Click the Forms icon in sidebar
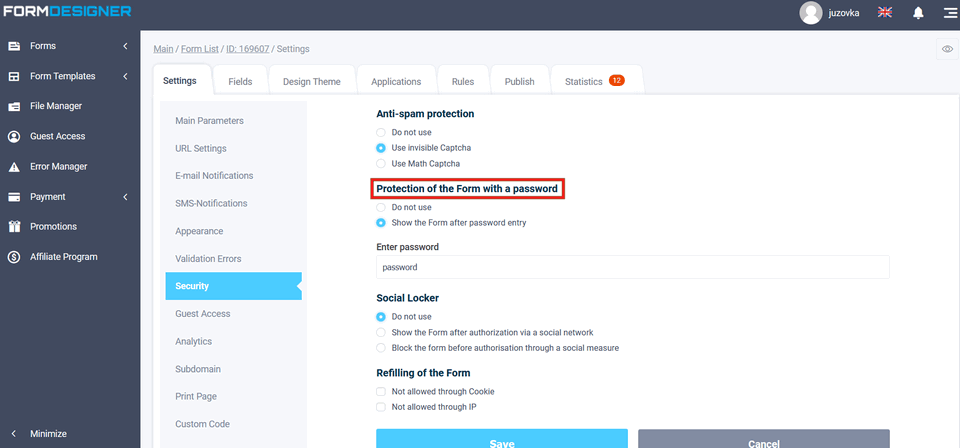The height and width of the screenshot is (448, 960). (x=14, y=46)
